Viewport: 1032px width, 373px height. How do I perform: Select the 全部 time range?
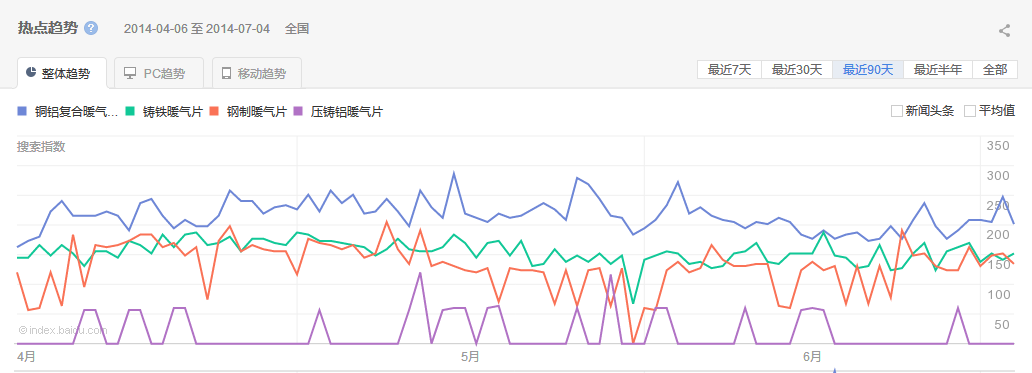tap(994, 70)
